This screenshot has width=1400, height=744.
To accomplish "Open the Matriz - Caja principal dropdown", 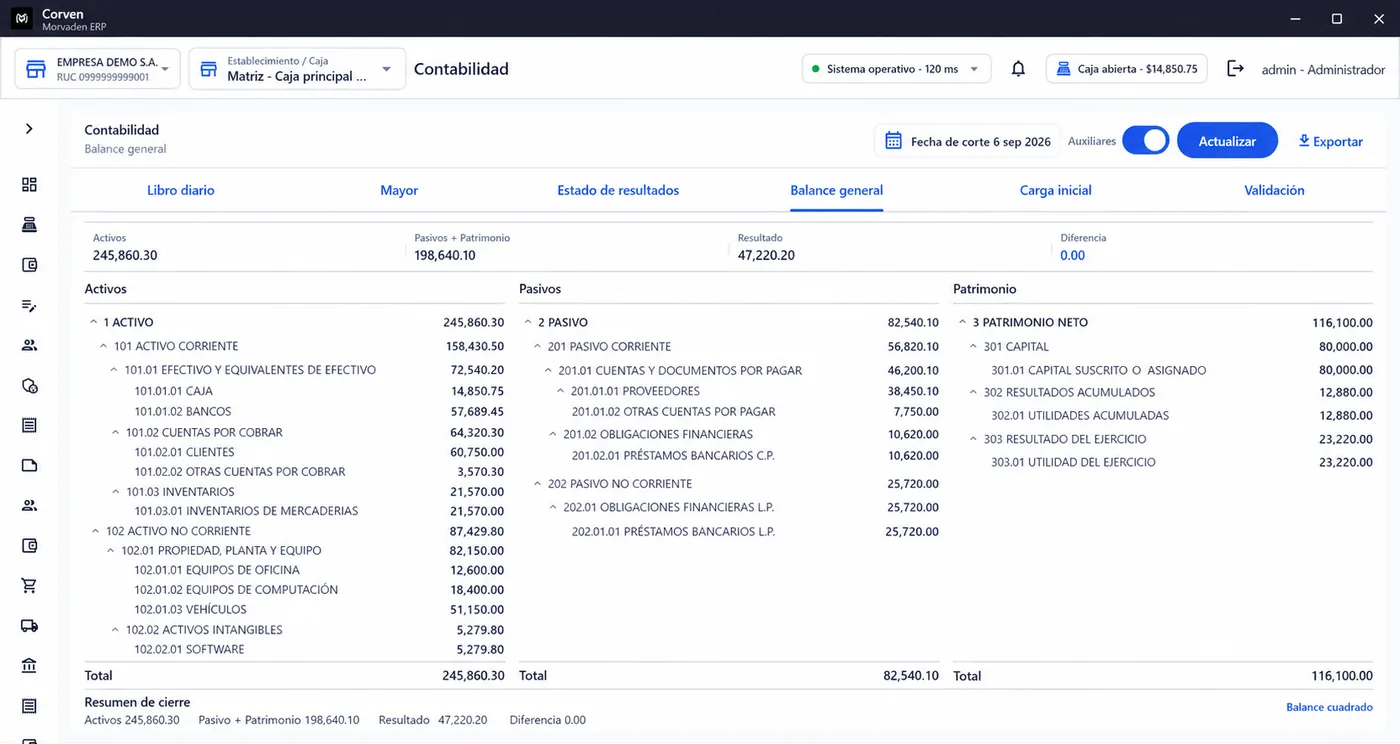I will click(x=298, y=69).
